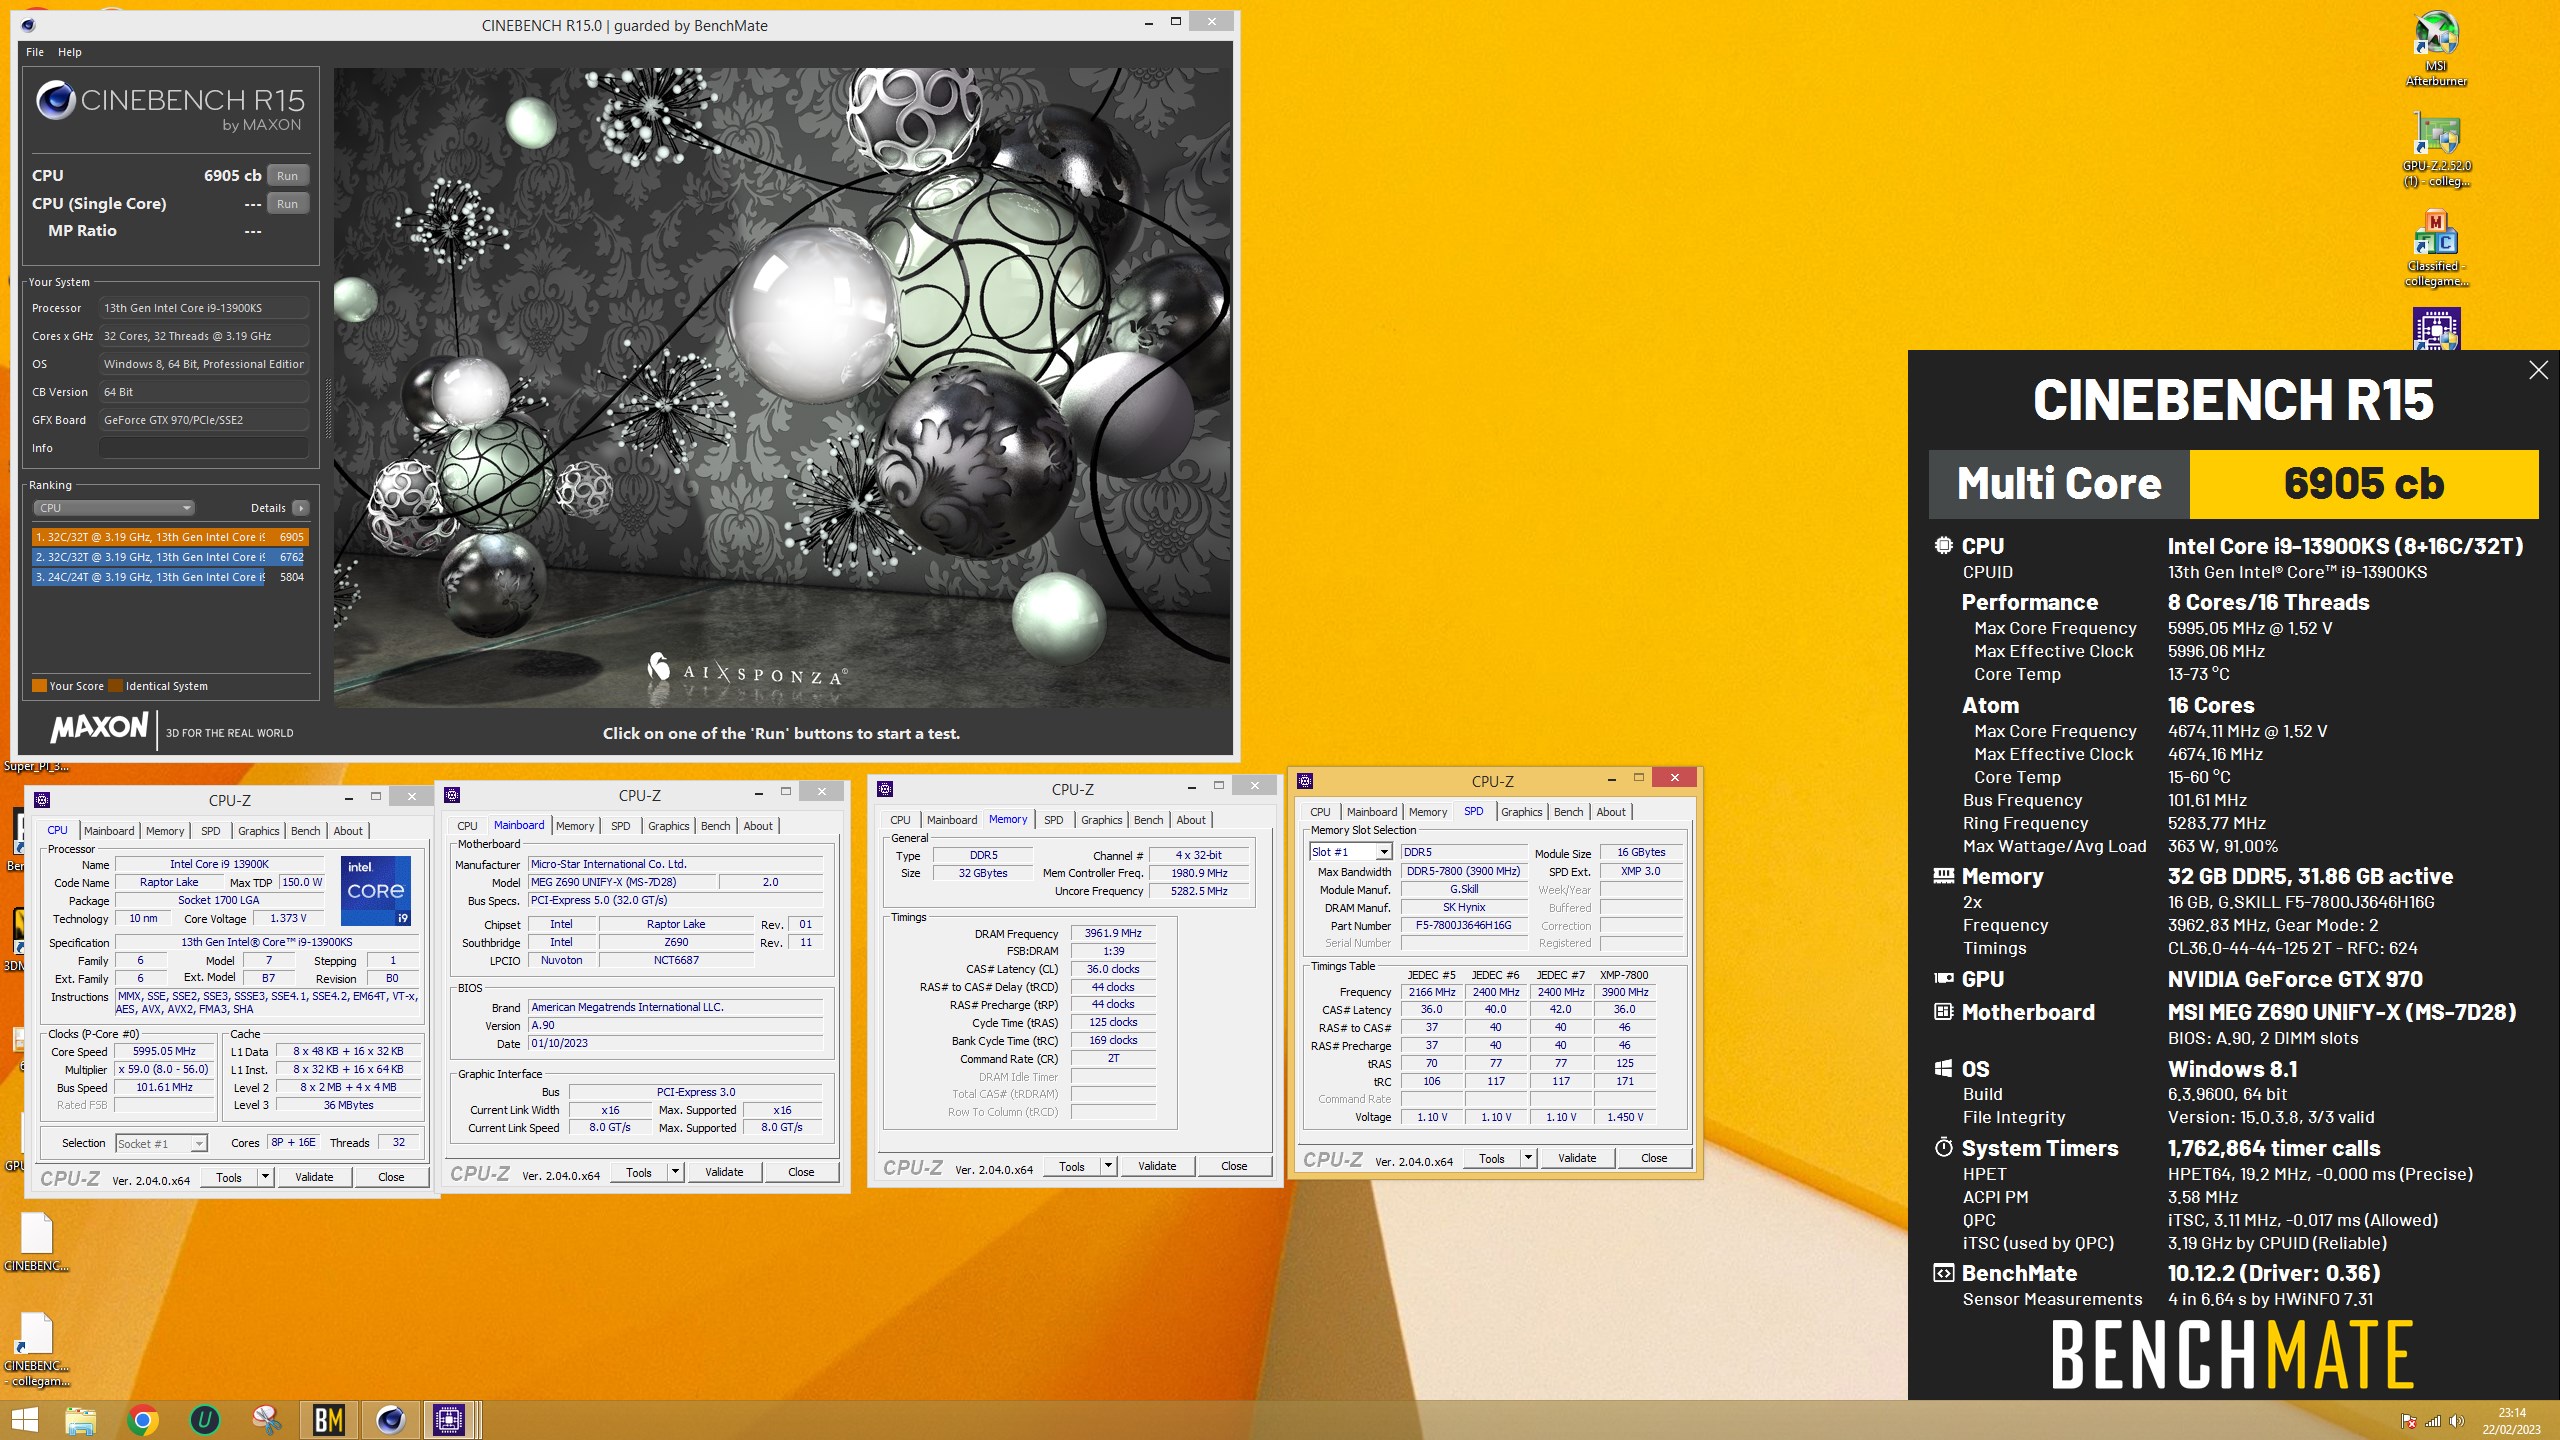Viewport: 2560px width, 1440px height.
Task: Click Part Number F5-7800J3646H16G in CPU-Z SPD window
Action: pyautogui.click(x=1464, y=925)
